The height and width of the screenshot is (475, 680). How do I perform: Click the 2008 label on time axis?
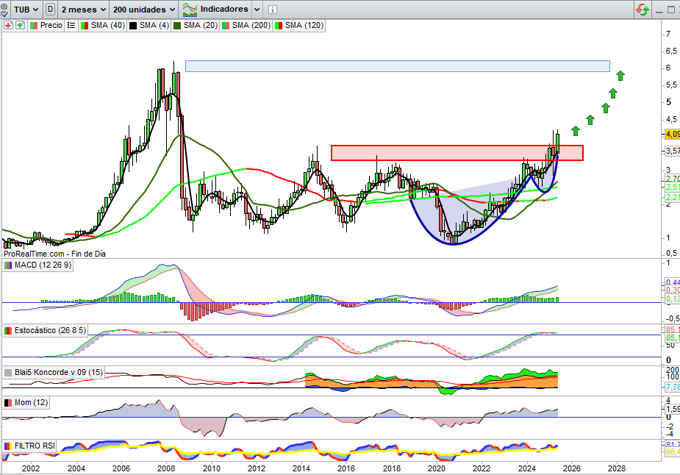[166, 468]
